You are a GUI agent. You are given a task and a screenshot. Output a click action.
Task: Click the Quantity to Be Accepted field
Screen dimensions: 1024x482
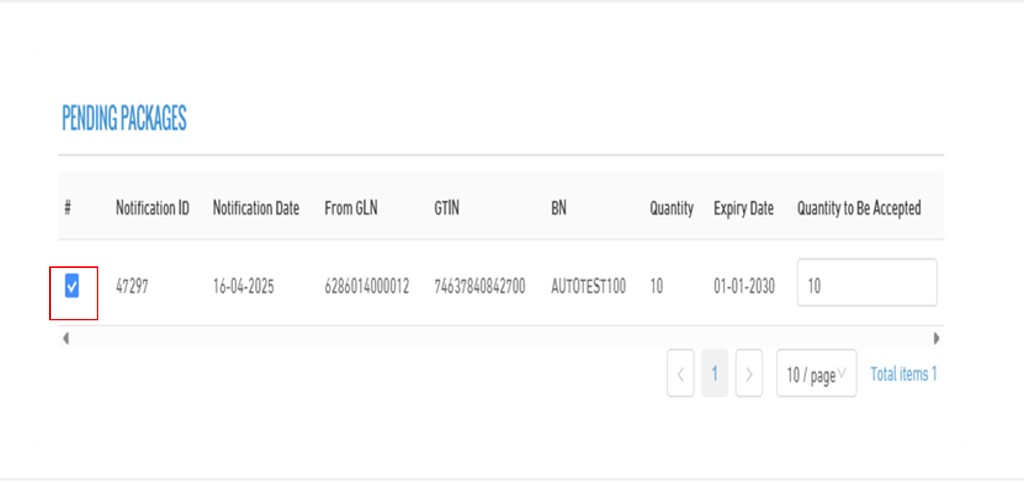[x=866, y=286]
